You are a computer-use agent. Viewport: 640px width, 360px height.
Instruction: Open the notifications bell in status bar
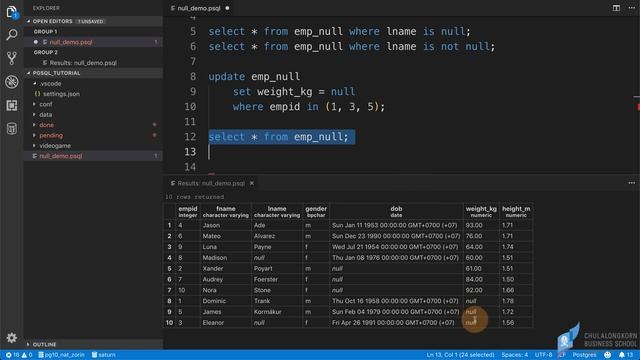tap(625, 355)
